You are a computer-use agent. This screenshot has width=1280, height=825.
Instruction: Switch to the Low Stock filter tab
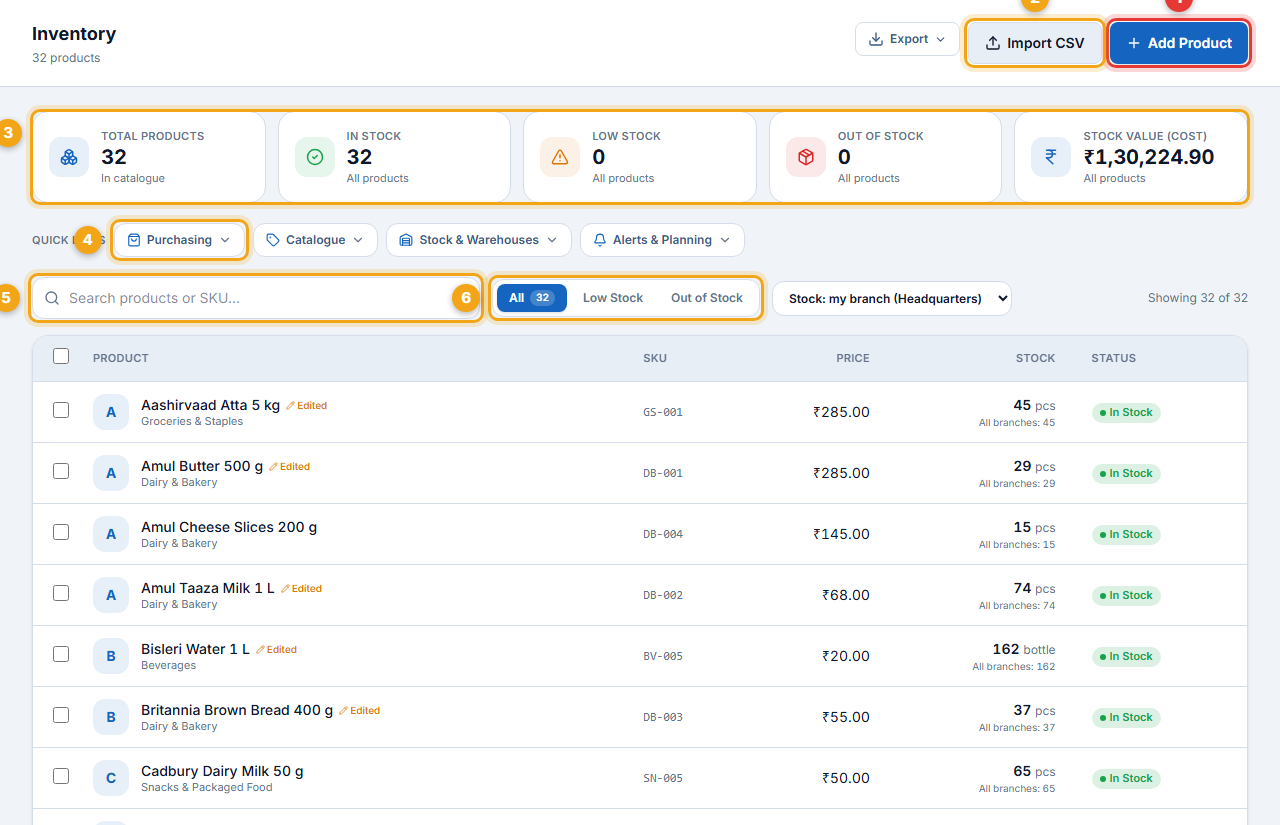613,298
